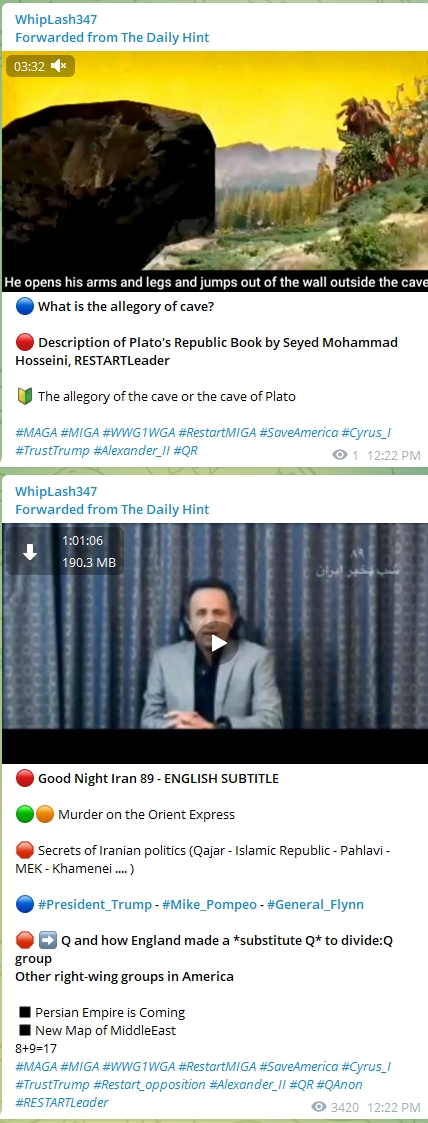The image size is (428, 1123).
Task: Open WhipLash347 name on second message
Action: tap(56, 491)
